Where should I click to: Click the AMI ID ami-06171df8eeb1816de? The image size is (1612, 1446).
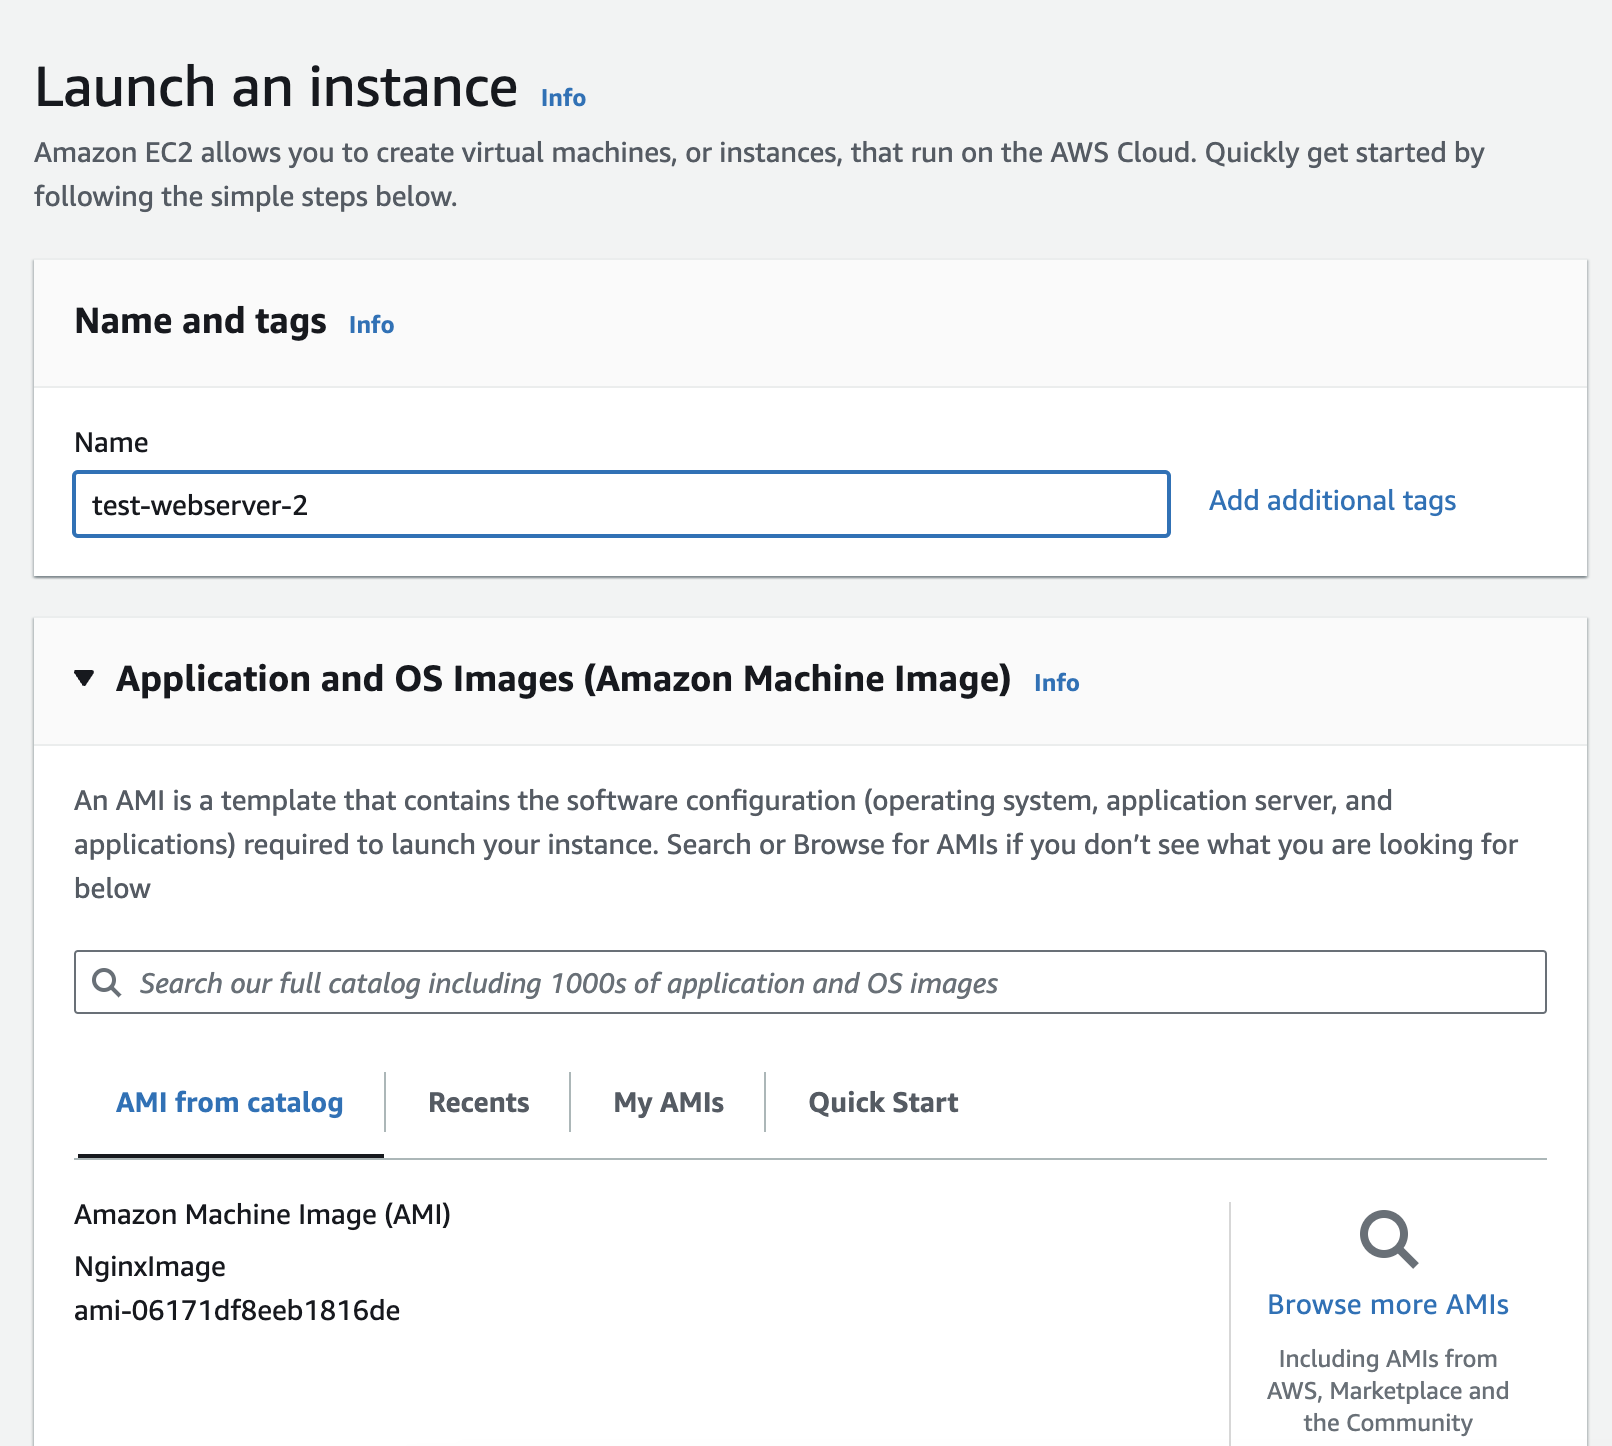237,1310
